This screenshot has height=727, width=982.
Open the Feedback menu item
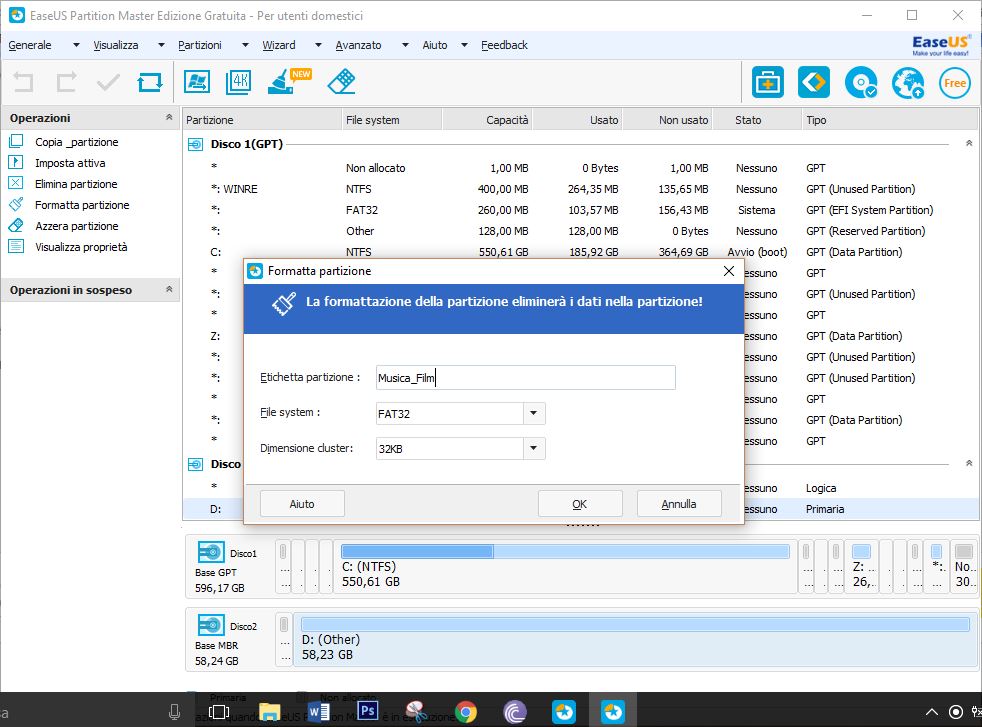(504, 45)
